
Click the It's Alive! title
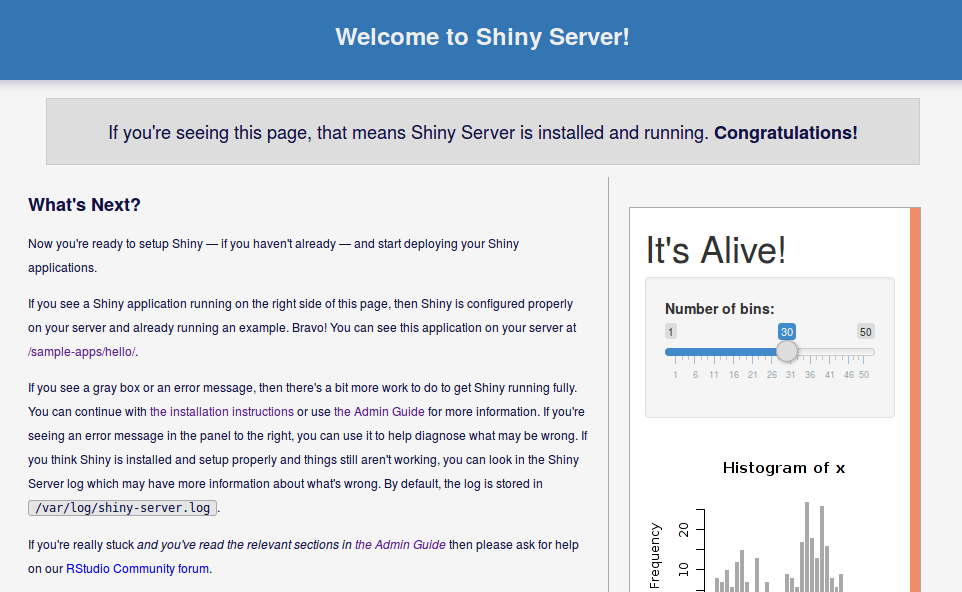tap(716, 250)
